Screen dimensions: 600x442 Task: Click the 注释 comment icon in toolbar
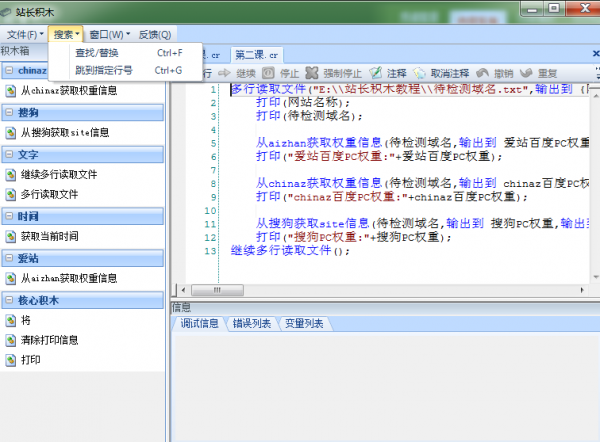[375, 73]
